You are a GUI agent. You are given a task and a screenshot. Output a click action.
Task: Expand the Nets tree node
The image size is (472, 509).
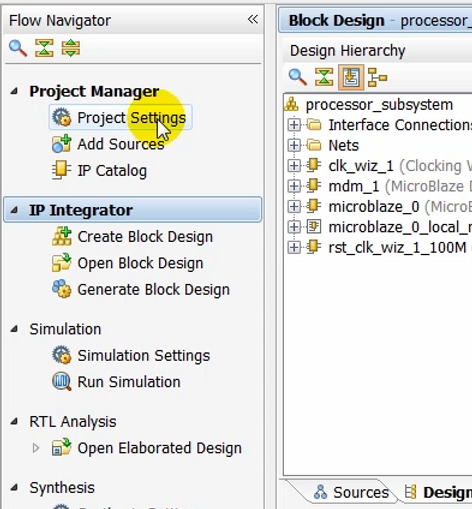click(294, 145)
